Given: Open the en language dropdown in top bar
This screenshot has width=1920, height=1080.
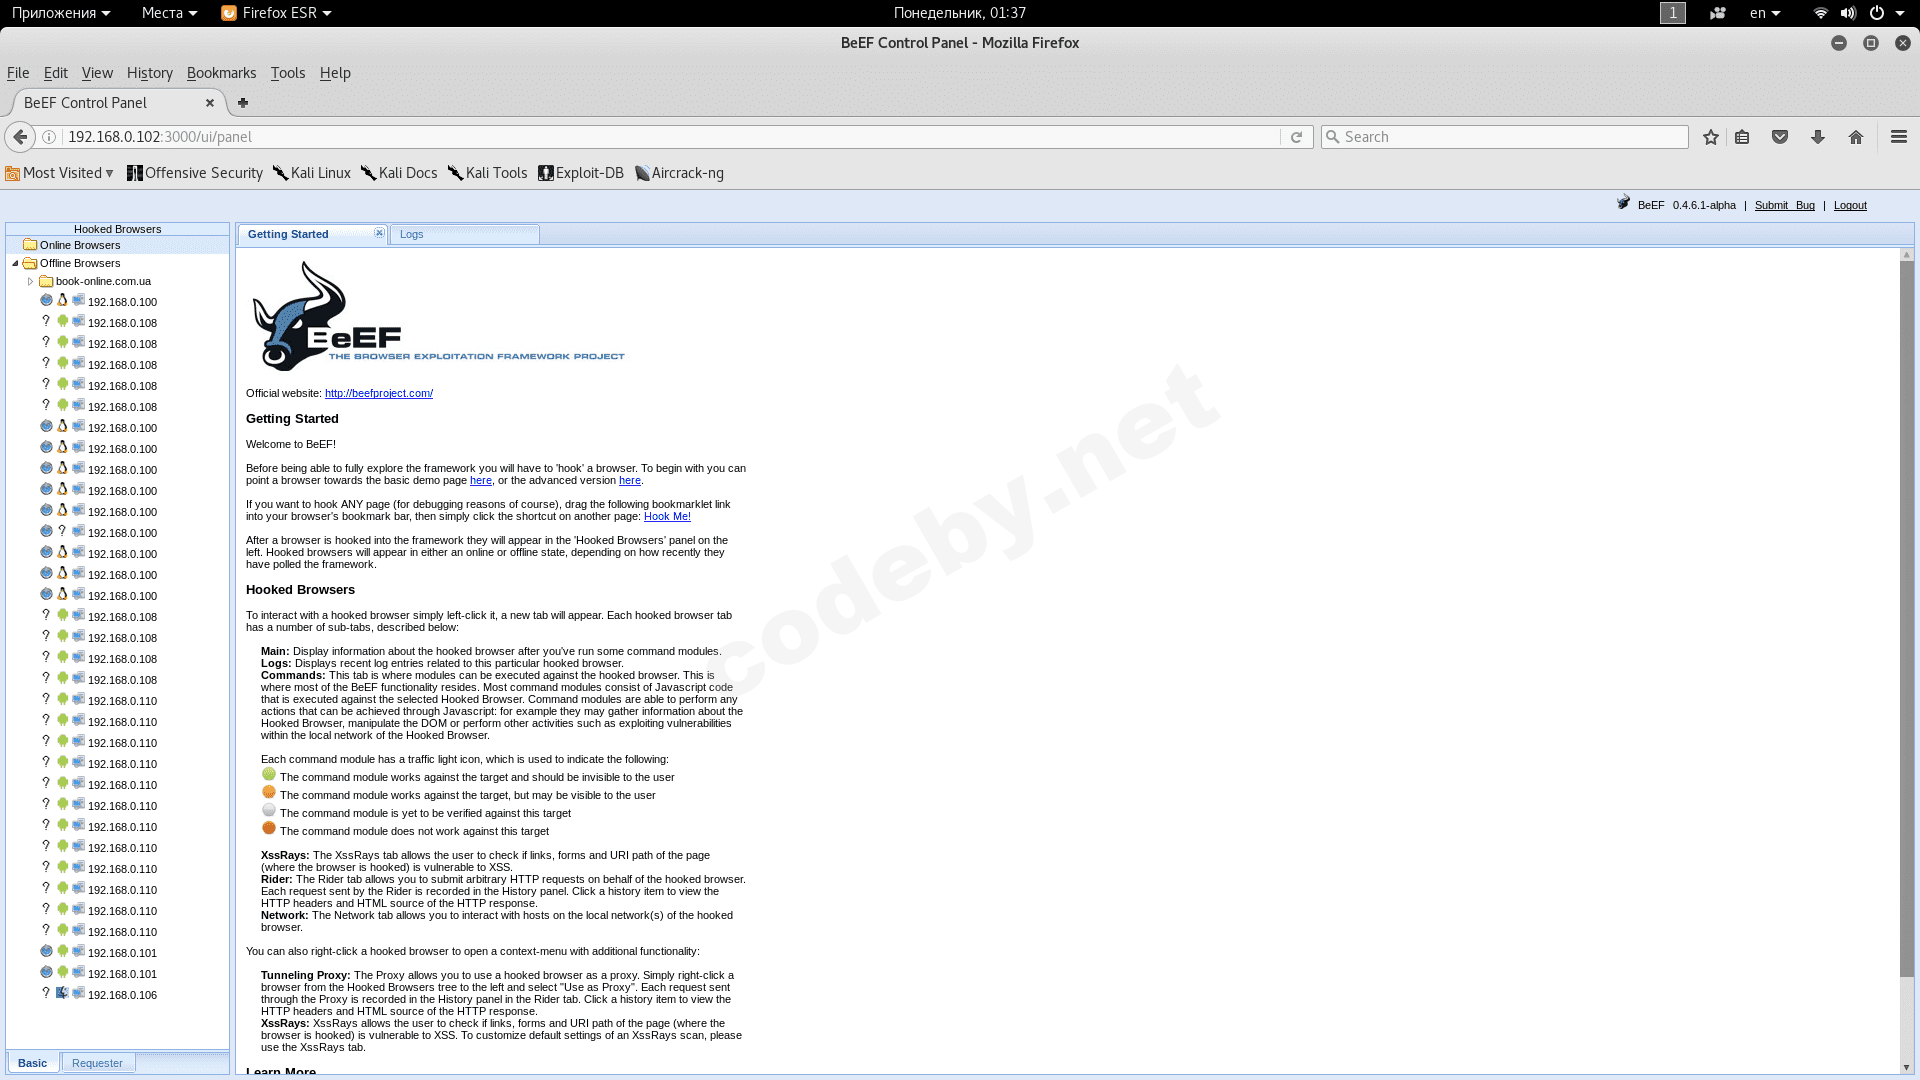Looking at the screenshot, I should [x=1765, y=13].
